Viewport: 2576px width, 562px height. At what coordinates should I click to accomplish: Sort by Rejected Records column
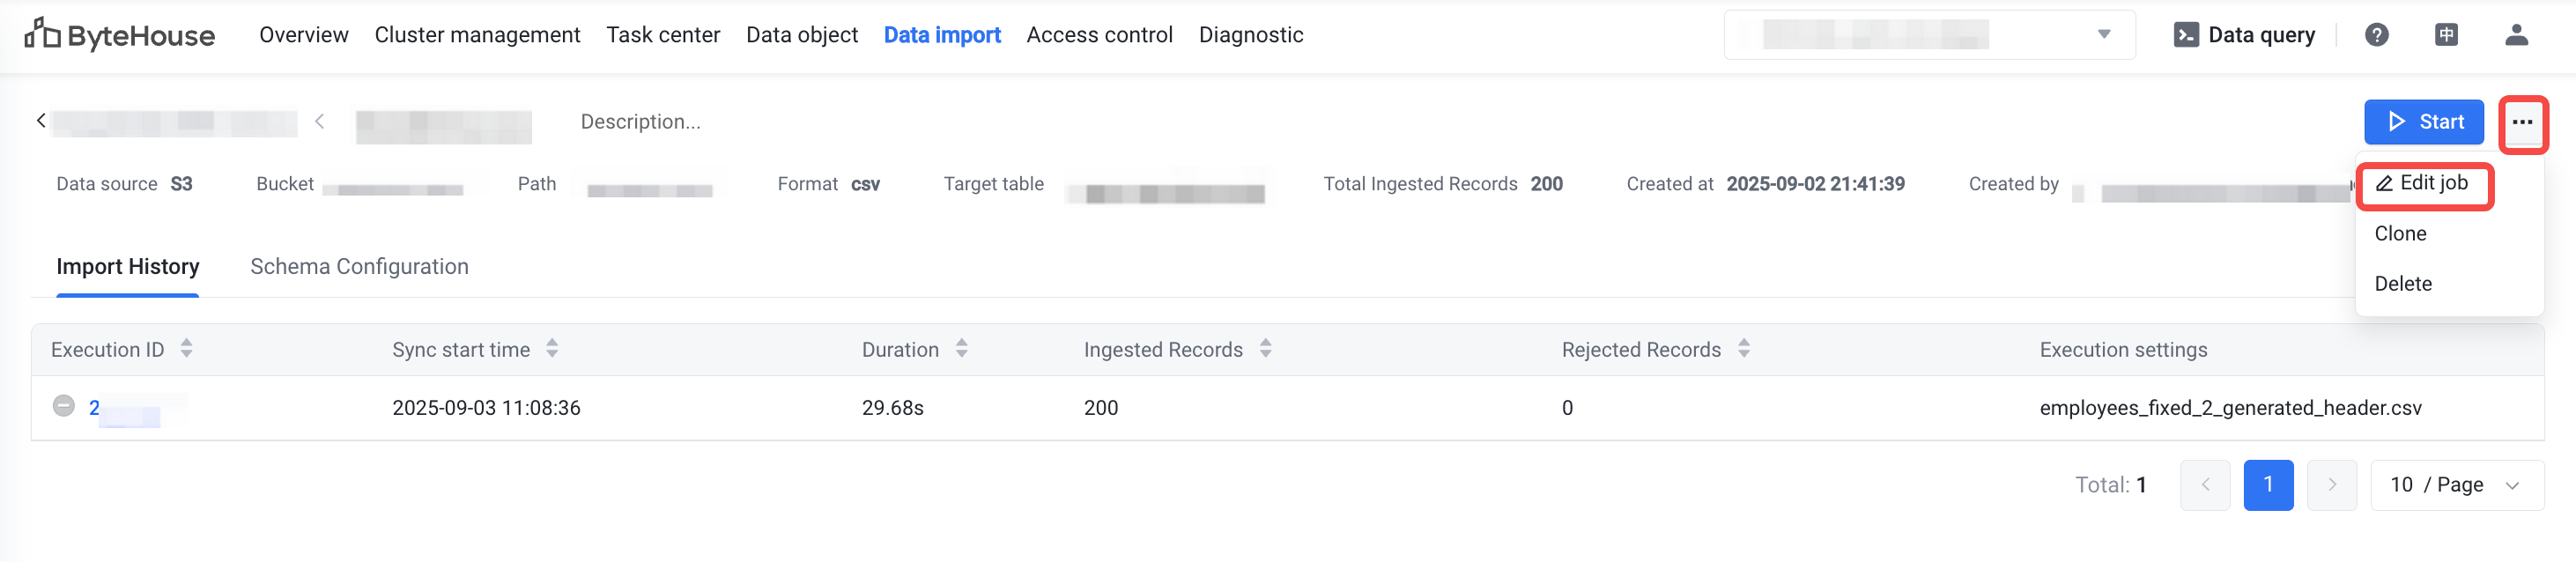pos(1743,349)
